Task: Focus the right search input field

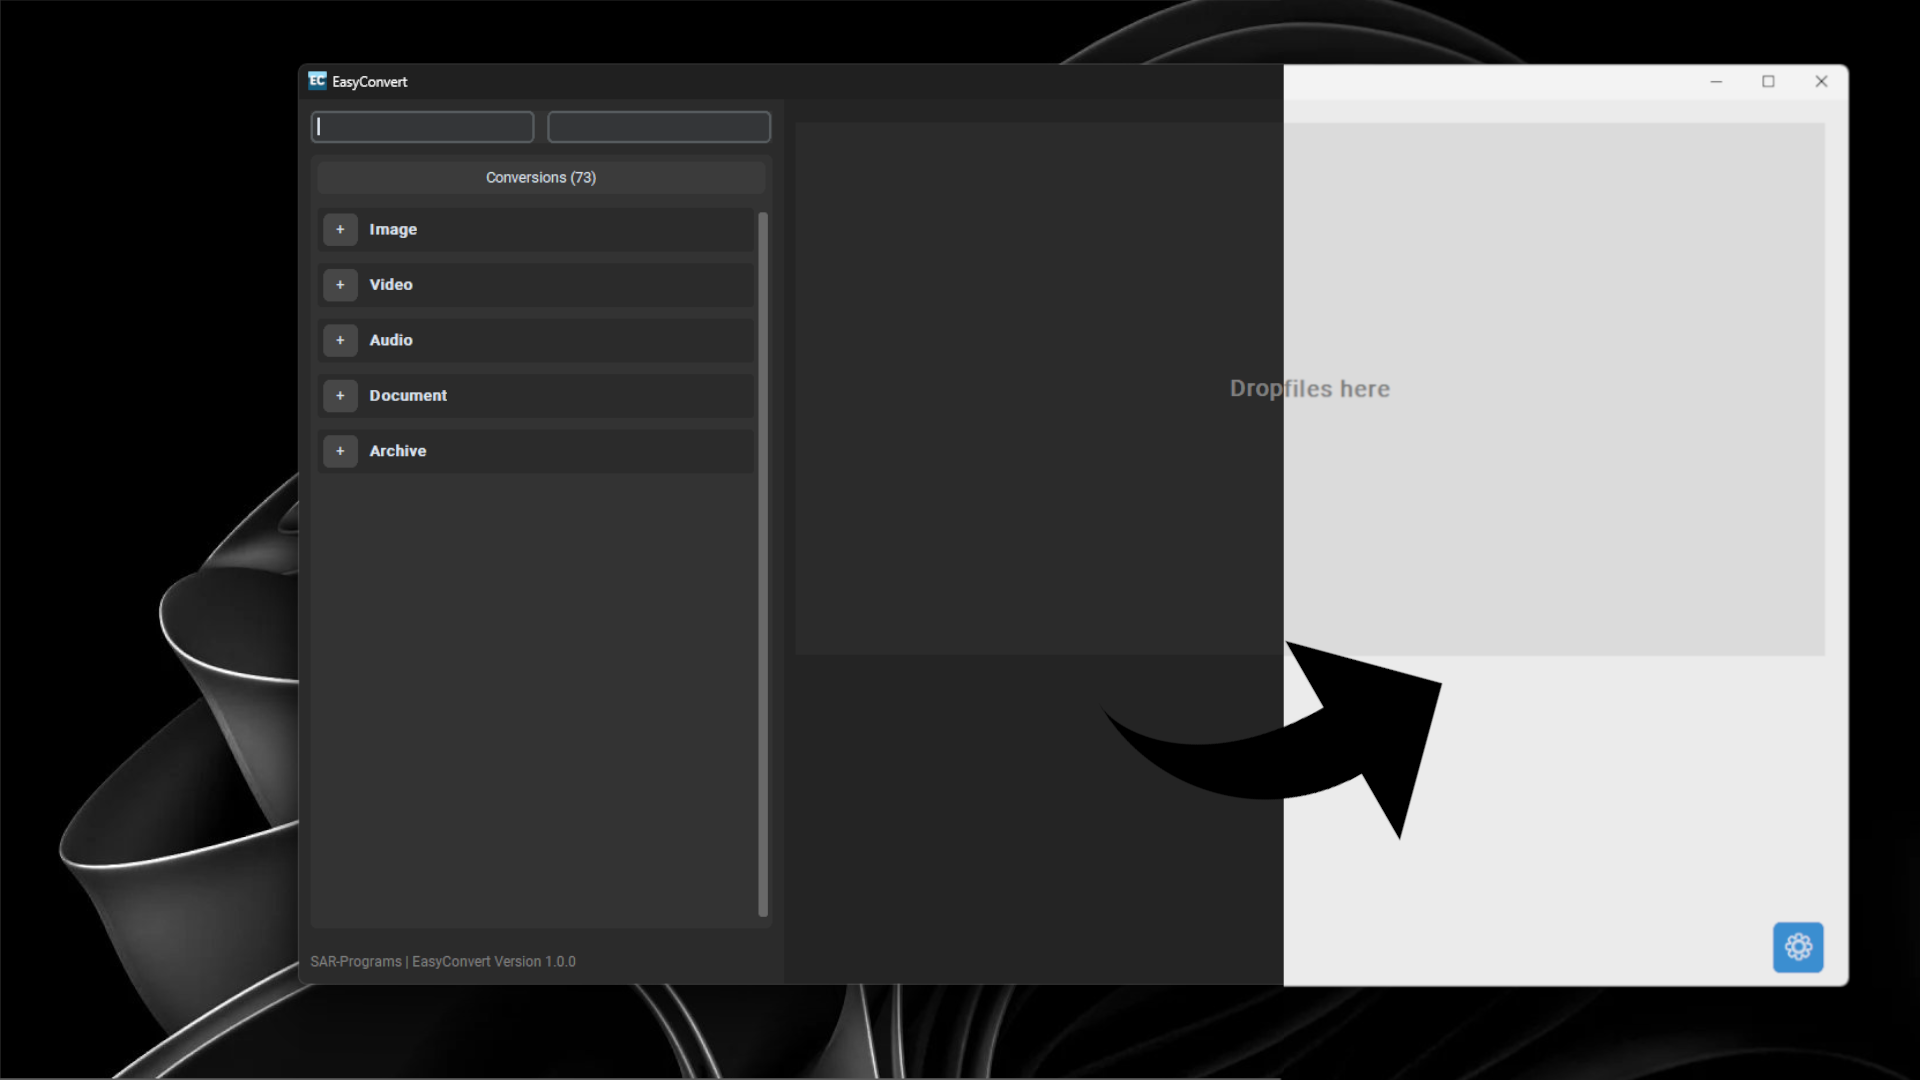Action: (x=659, y=127)
